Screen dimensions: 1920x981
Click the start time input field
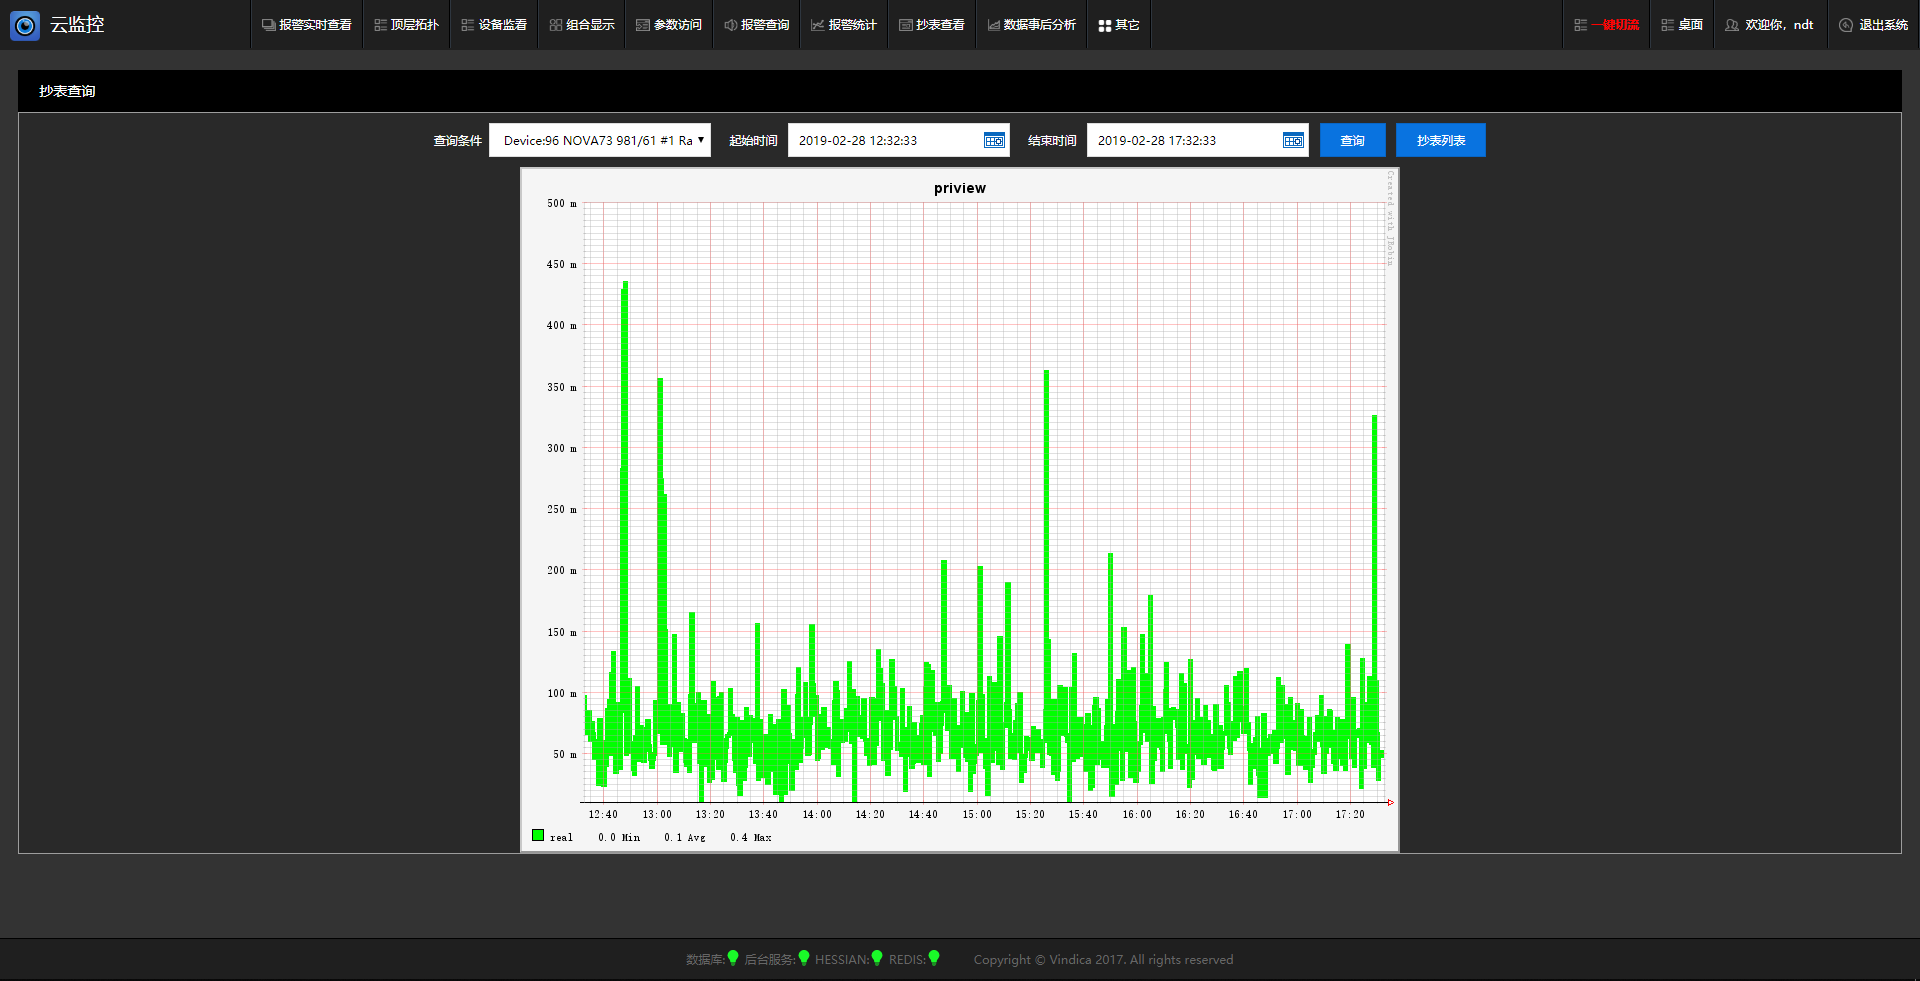(x=885, y=141)
